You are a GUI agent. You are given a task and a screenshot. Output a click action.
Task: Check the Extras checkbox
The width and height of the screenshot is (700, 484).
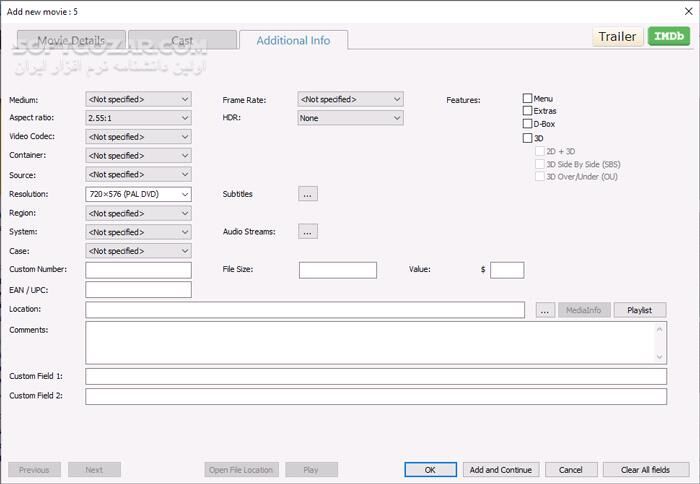[x=528, y=111]
